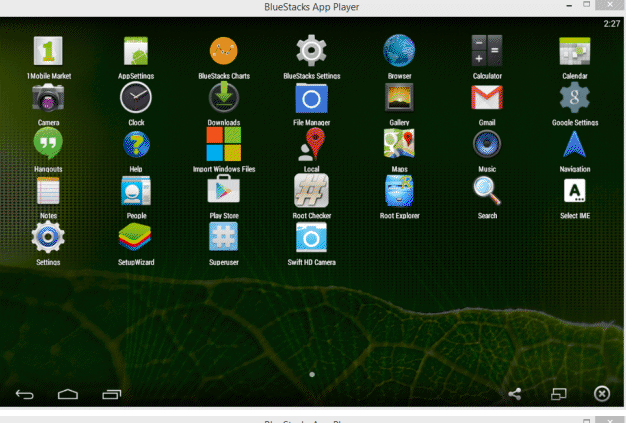
Task: Open the Navigation app
Action: tap(575, 144)
